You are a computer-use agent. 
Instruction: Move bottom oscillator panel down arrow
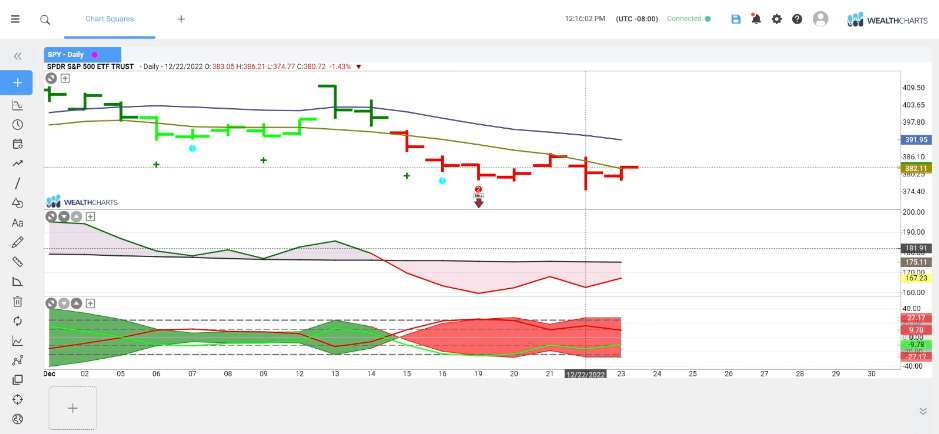click(64, 304)
